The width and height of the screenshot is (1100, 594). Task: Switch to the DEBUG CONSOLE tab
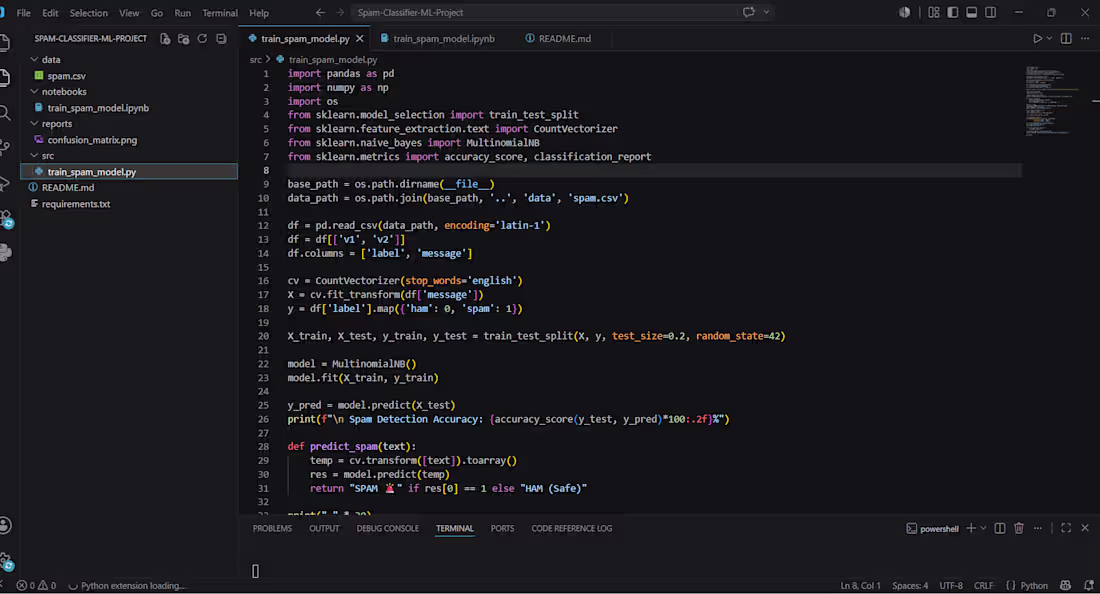[387, 528]
